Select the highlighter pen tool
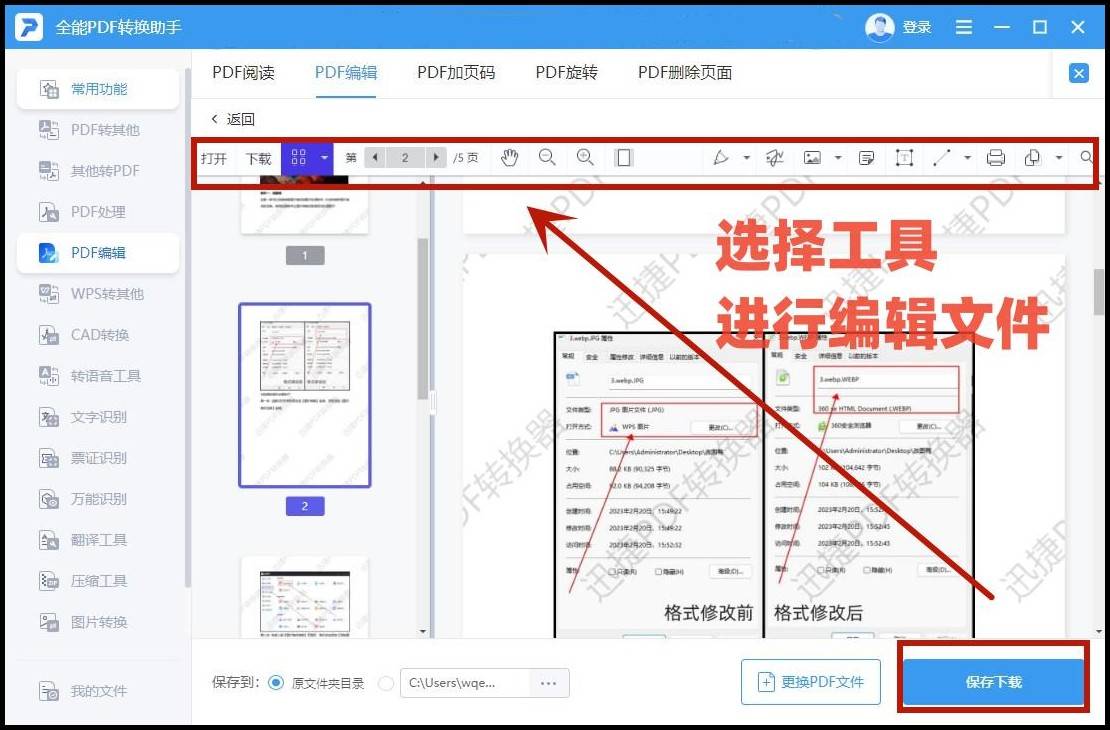 [721, 157]
